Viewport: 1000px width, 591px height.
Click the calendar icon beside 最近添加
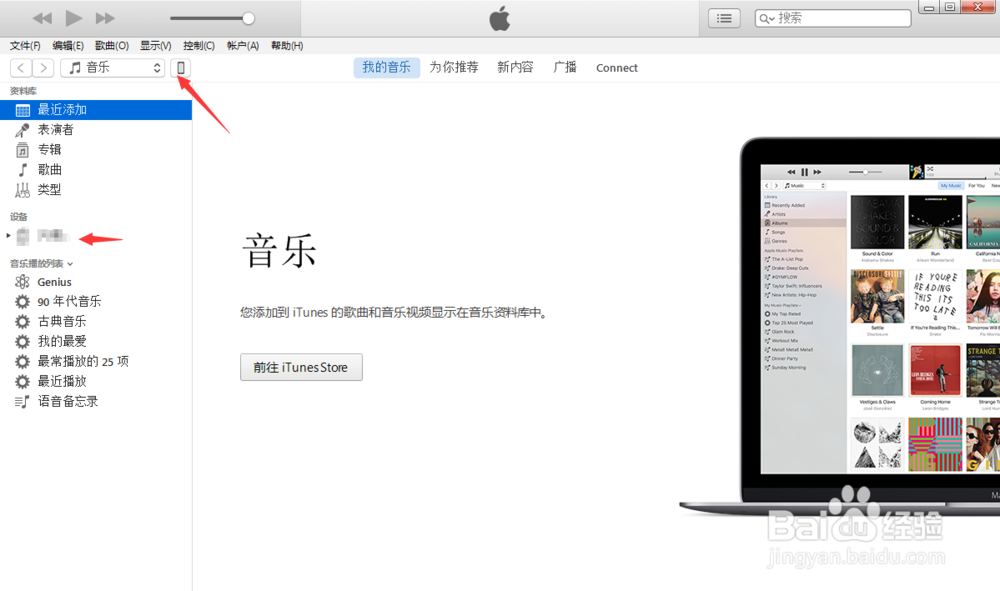[x=22, y=110]
